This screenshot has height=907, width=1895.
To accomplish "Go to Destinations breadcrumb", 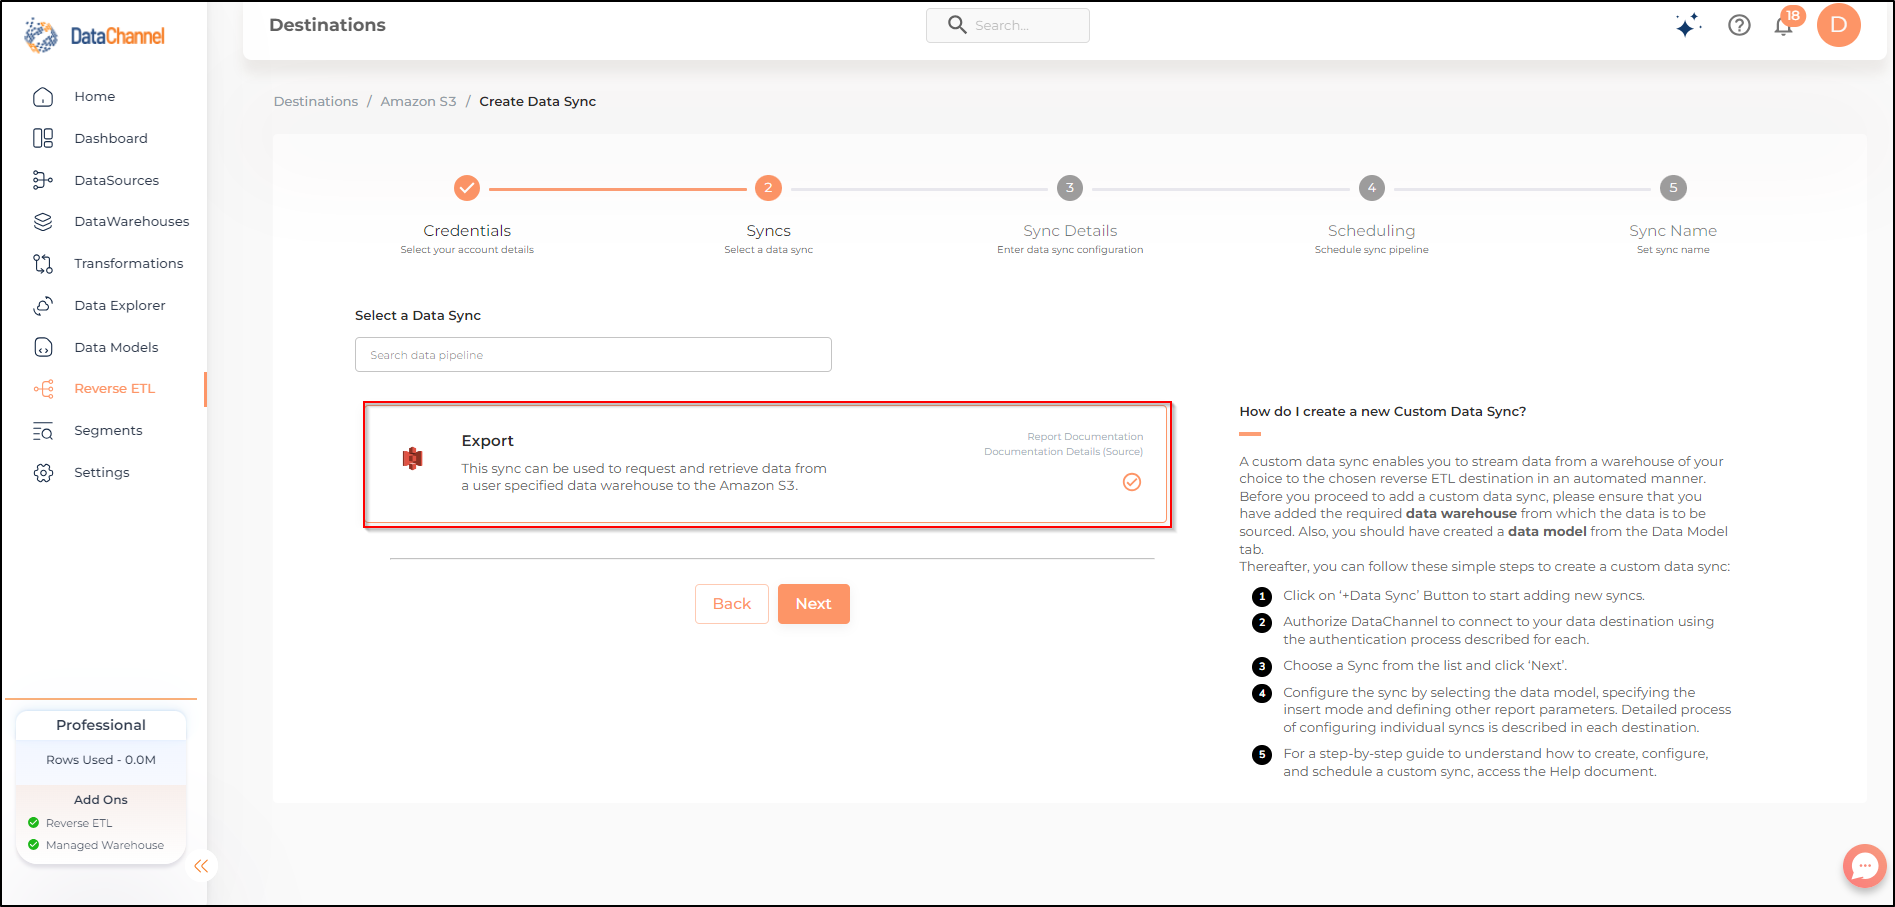I will click(x=316, y=101).
